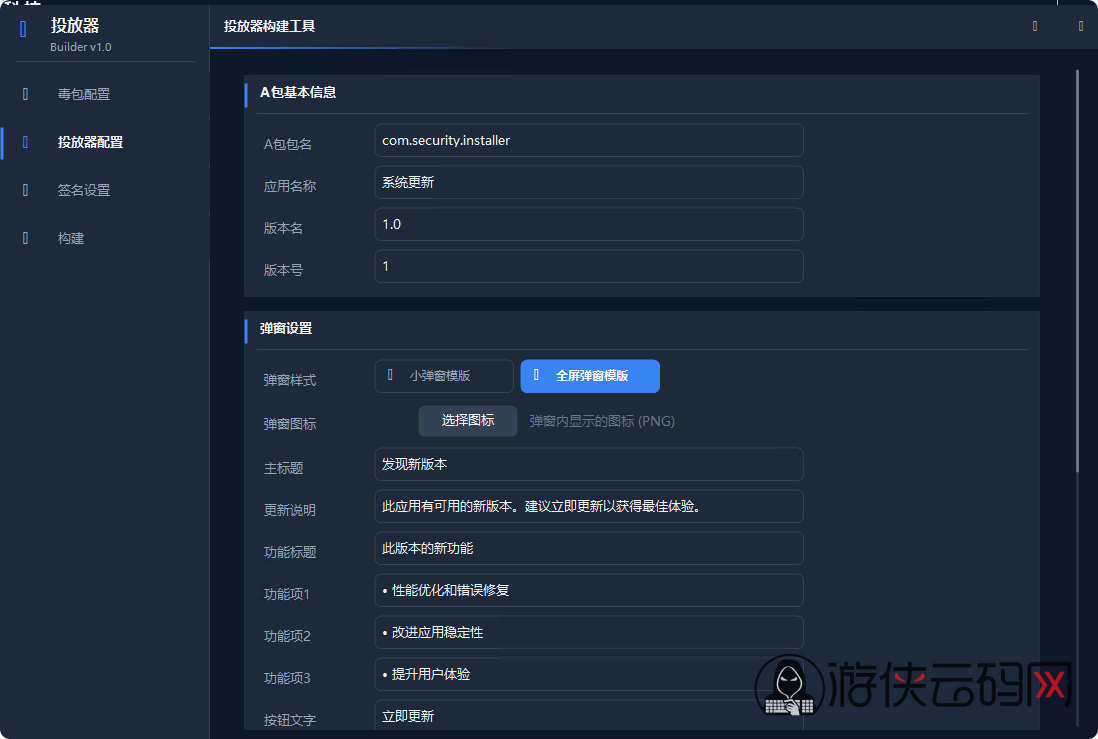Click the vertical scrollbar on the right

pyautogui.click(x=1077, y=270)
